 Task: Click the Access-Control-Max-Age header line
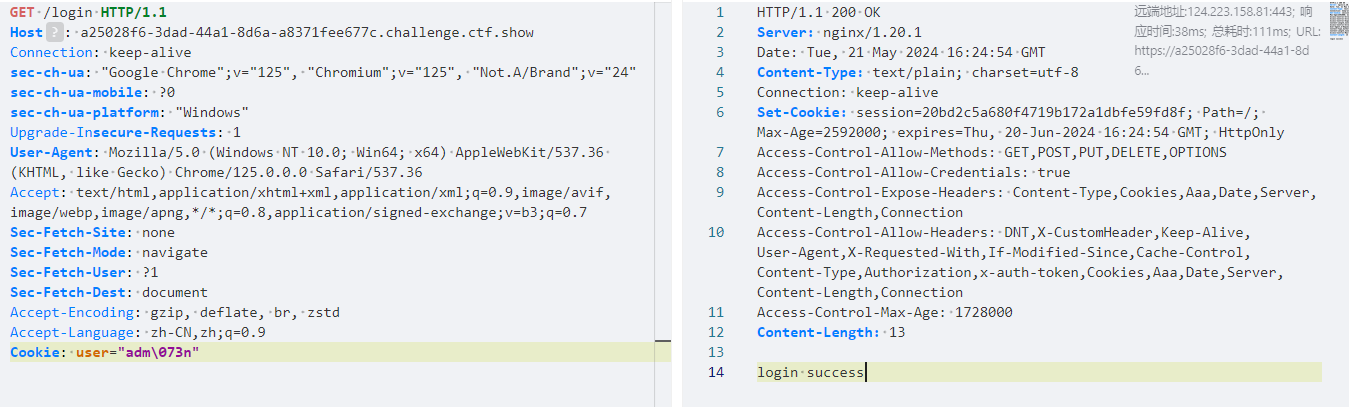(884, 312)
